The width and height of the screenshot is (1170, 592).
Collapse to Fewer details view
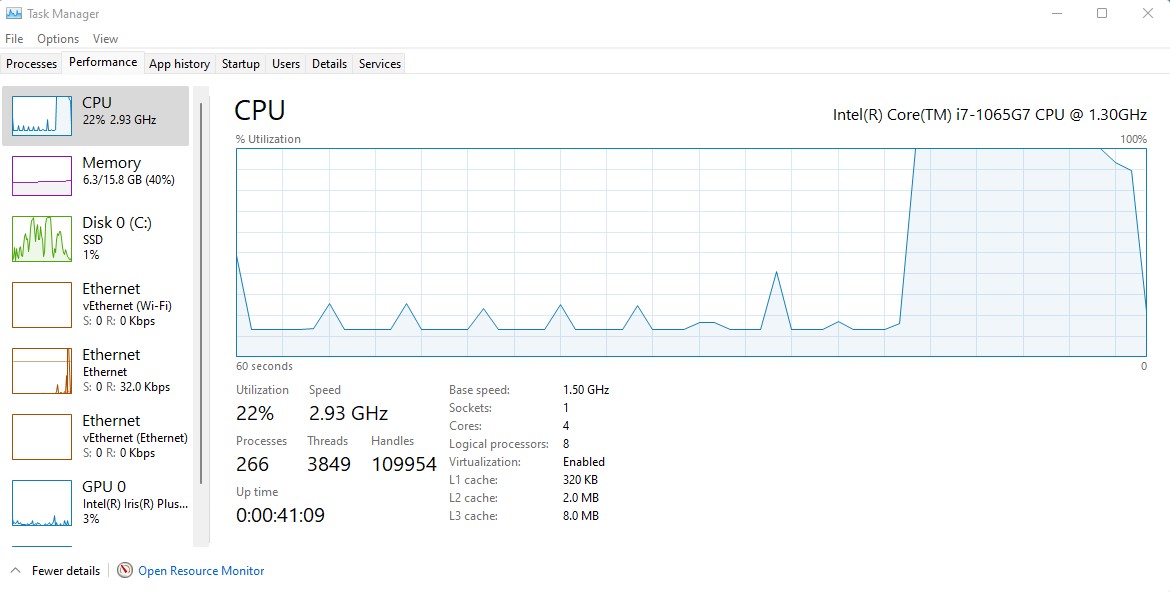(57, 570)
